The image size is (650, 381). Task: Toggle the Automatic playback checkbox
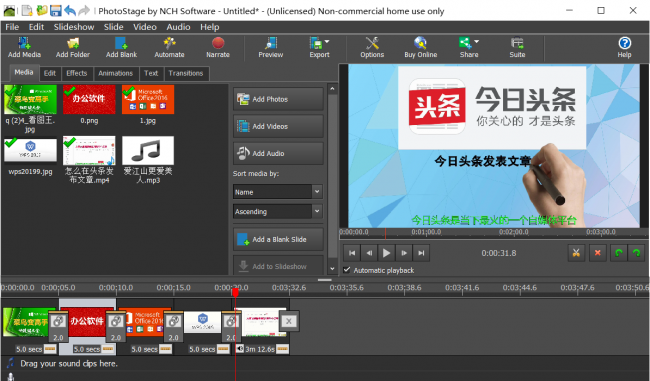(x=347, y=270)
